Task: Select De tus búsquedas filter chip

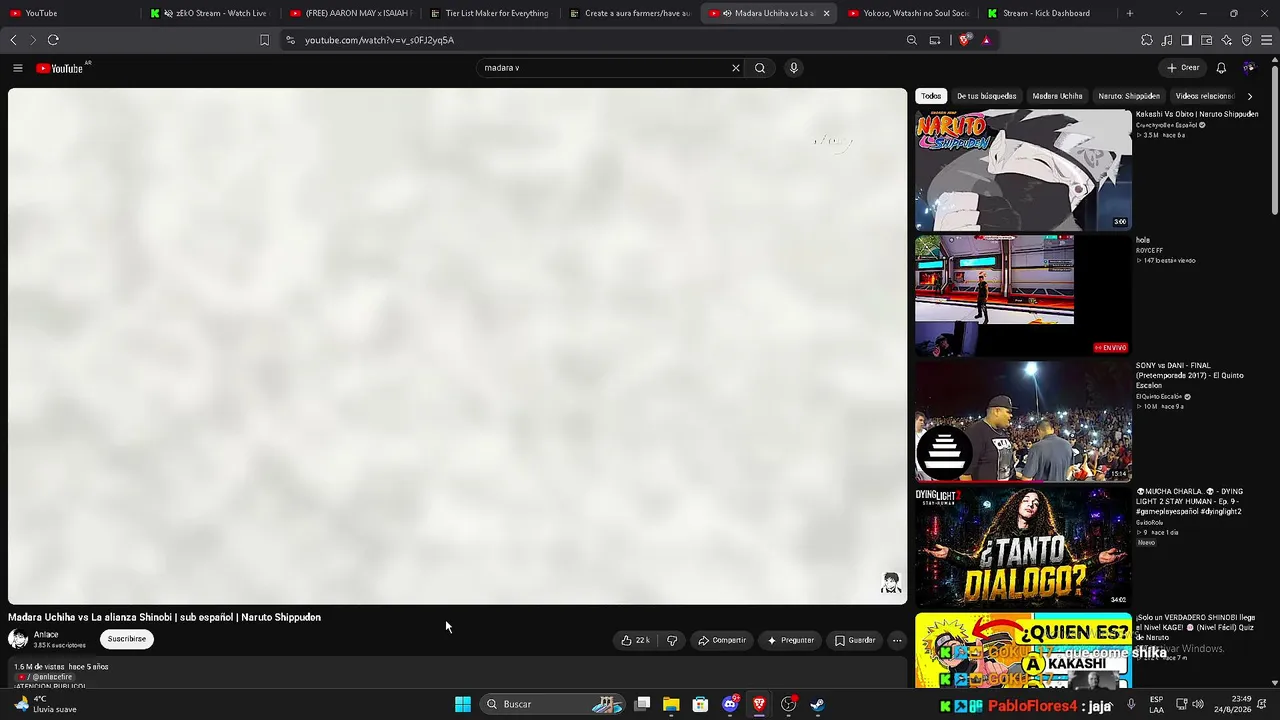Action: 986,96
